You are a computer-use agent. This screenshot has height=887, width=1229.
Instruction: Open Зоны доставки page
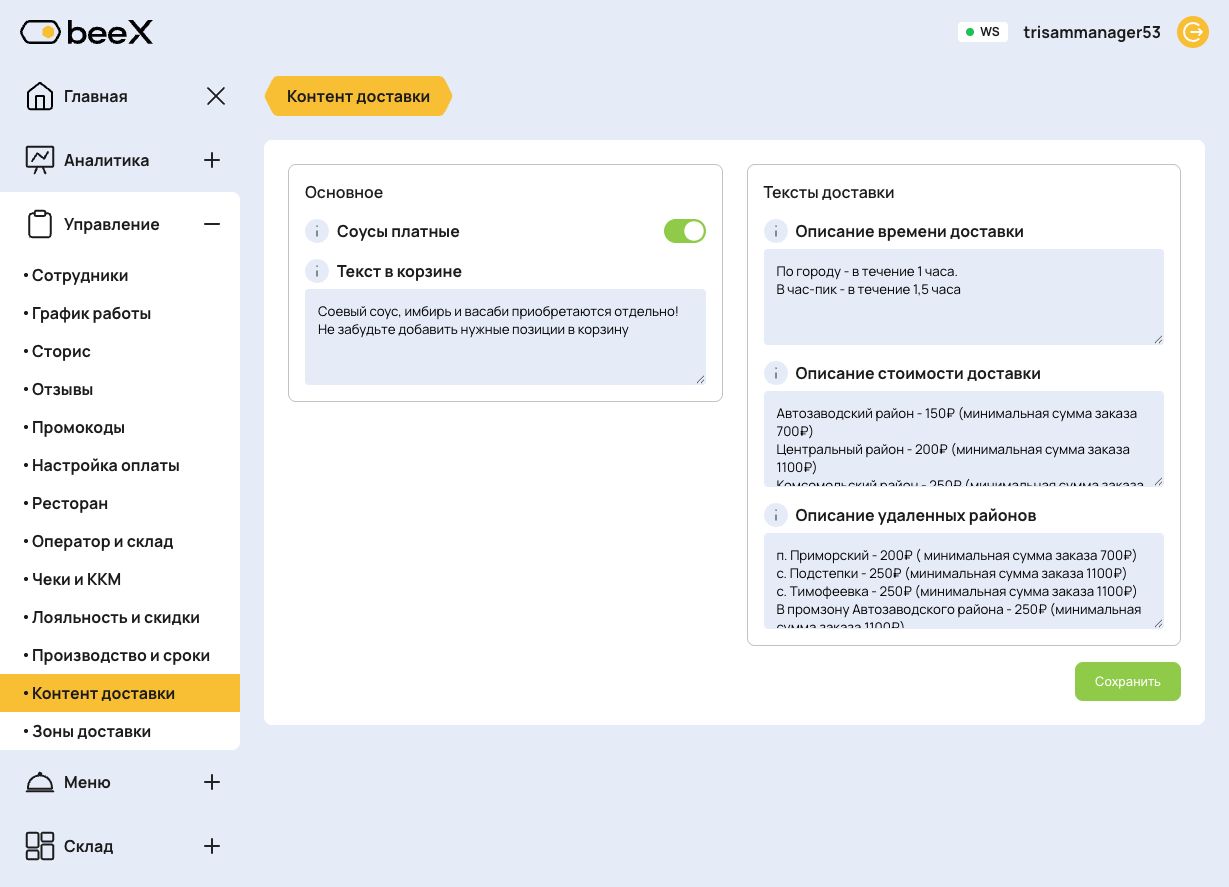coord(120,731)
